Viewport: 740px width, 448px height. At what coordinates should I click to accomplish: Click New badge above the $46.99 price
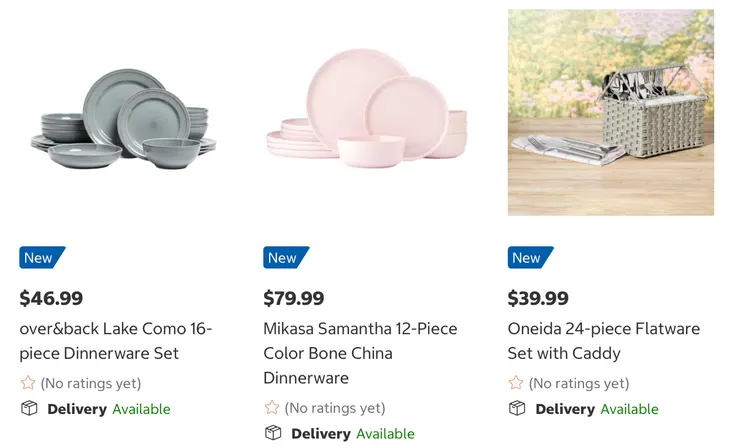41,258
